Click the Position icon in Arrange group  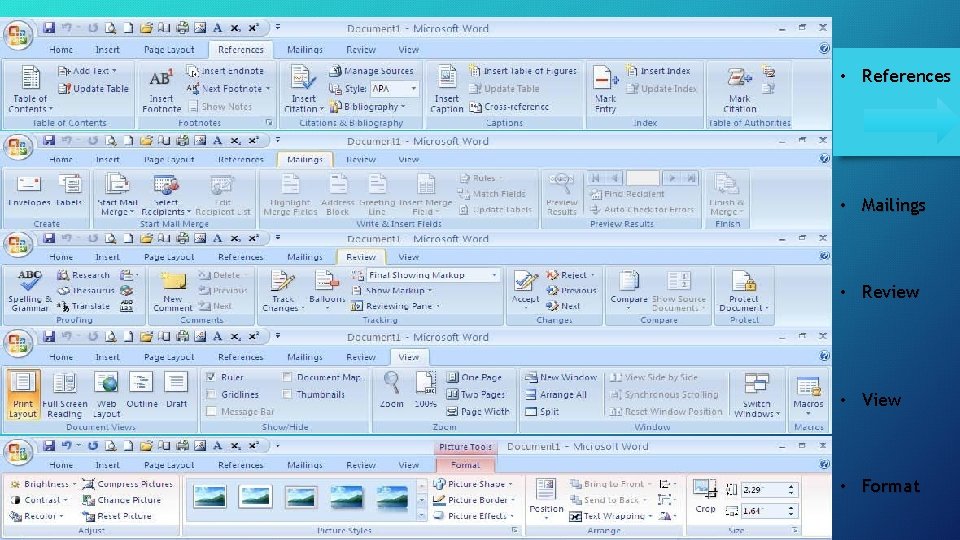(545, 490)
